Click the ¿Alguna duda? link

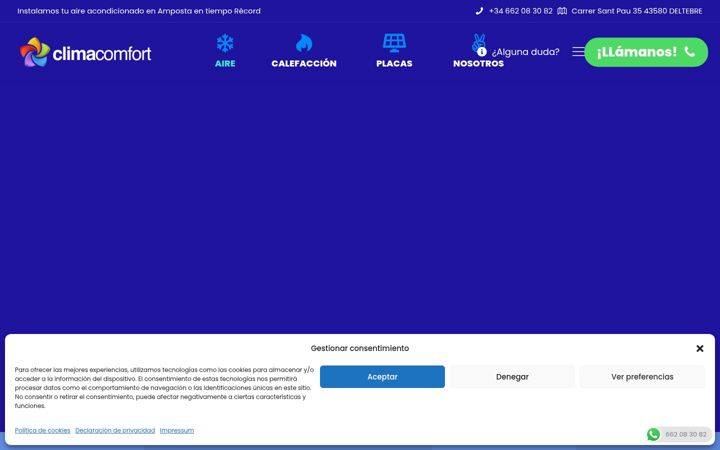[x=525, y=52]
